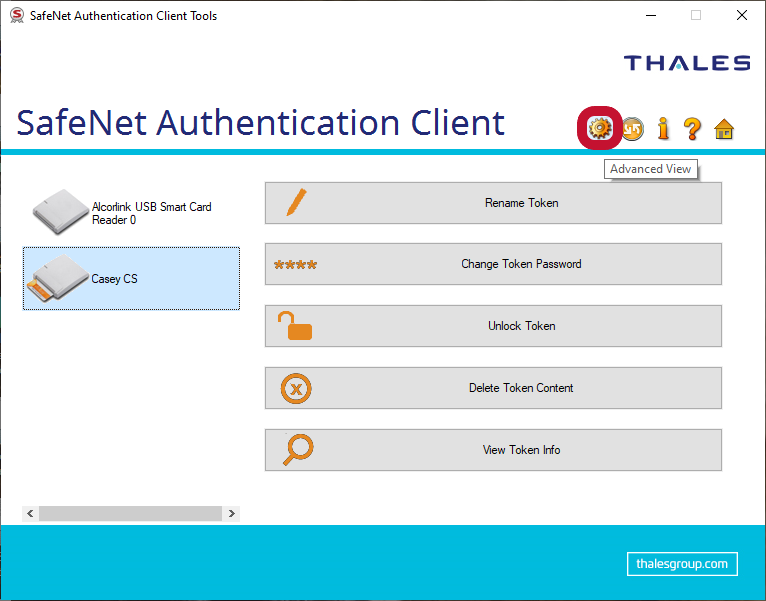The height and width of the screenshot is (601, 766).
Task: Open View Token Info
Action: pos(493,450)
